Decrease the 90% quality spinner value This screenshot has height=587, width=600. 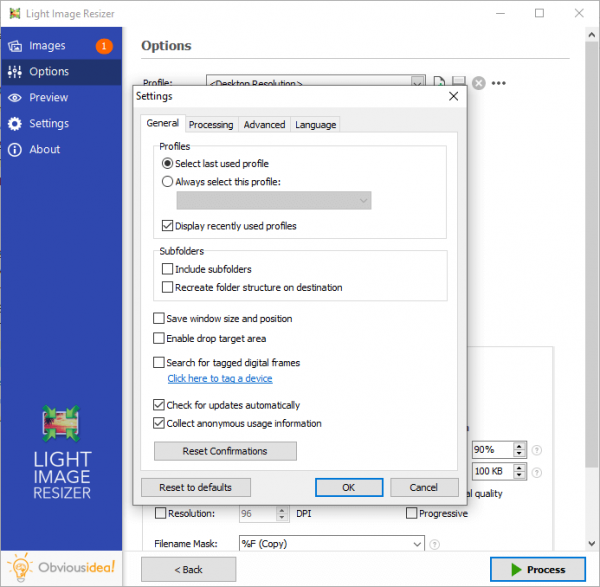tap(519, 453)
